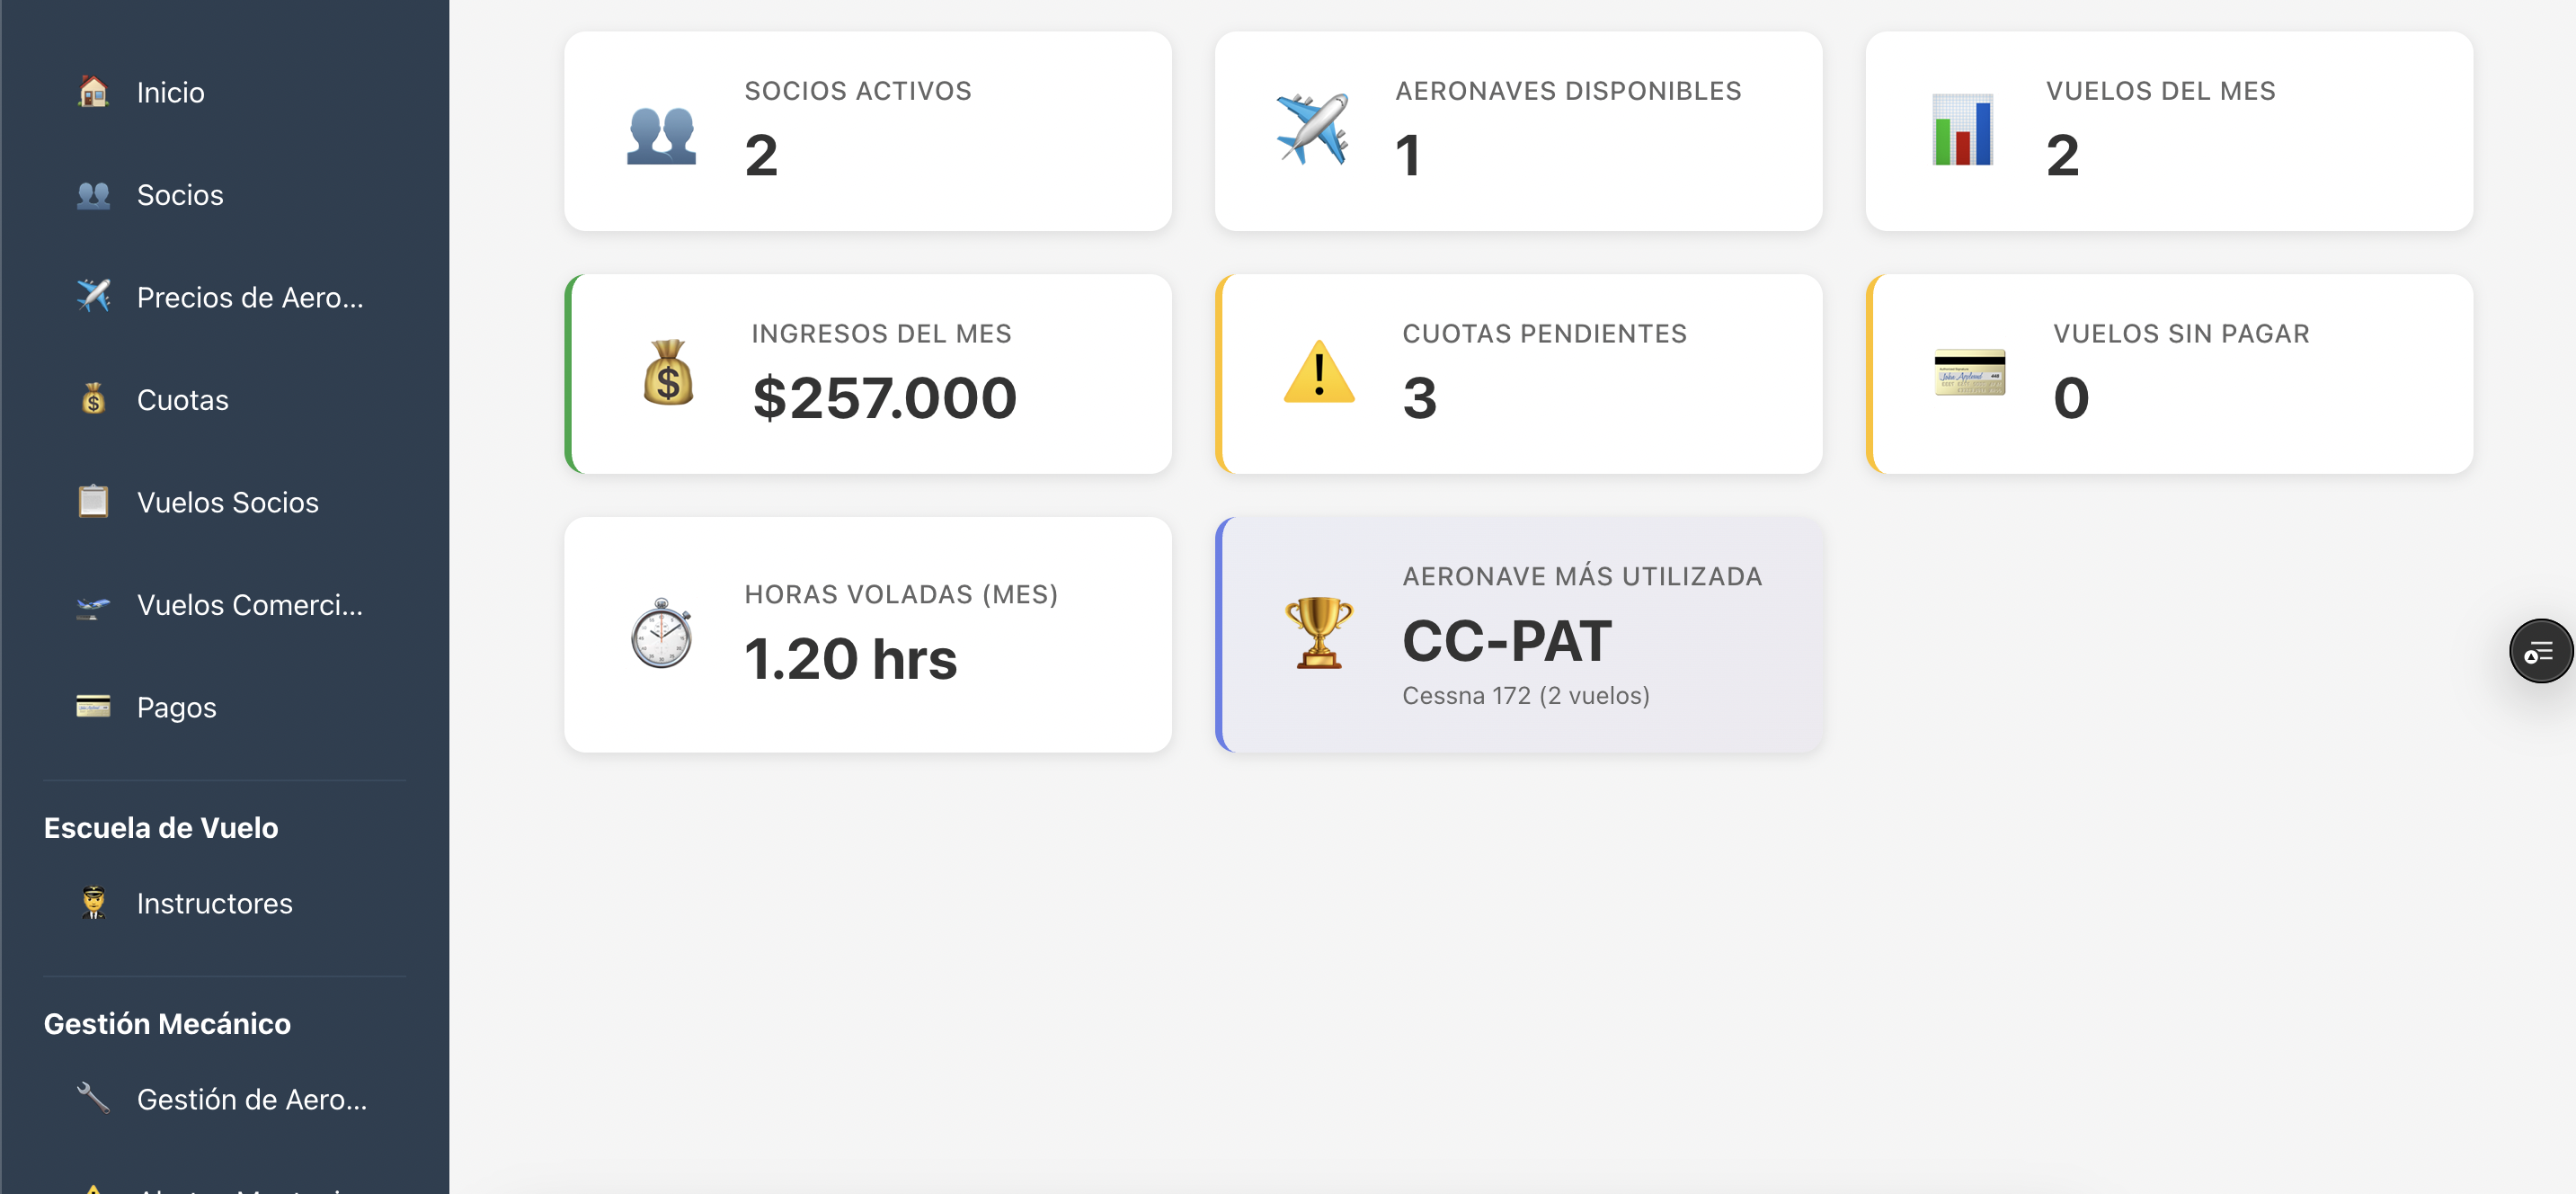
Task: Click the Socios Activos card
Action: [x=867, y=131]
